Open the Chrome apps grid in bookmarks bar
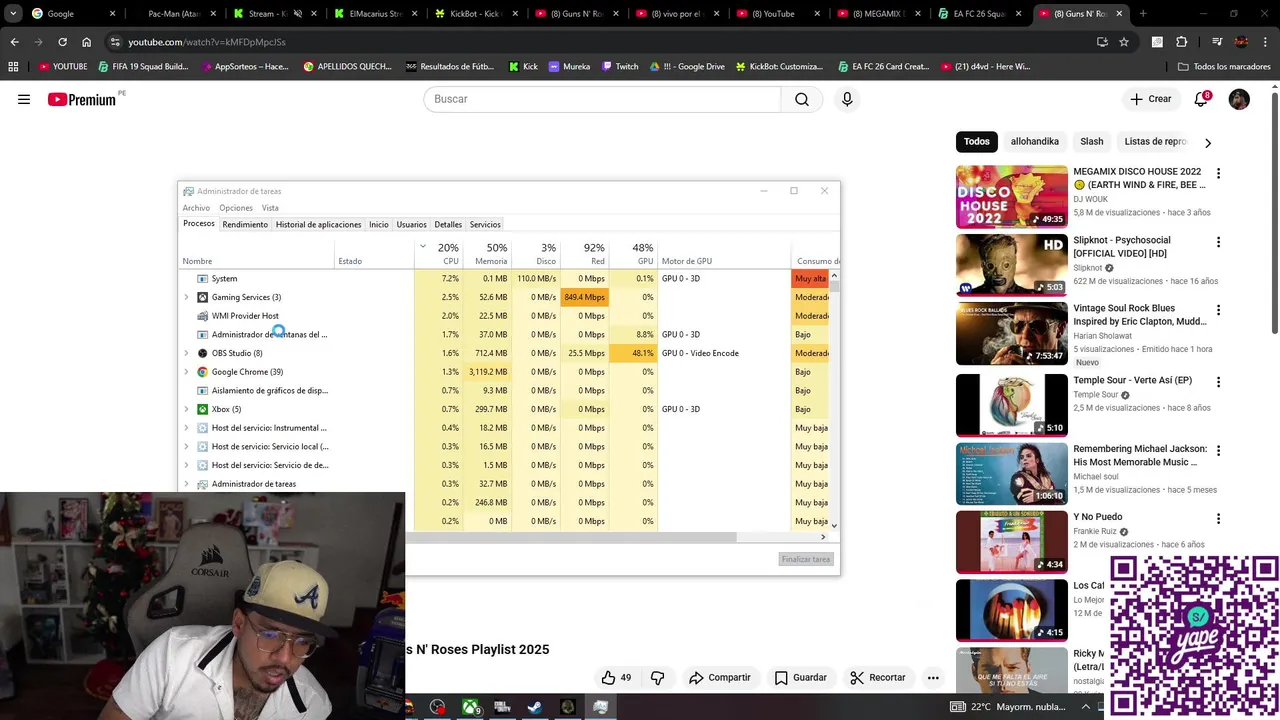 pyautogui.click(x=13, y=66)
